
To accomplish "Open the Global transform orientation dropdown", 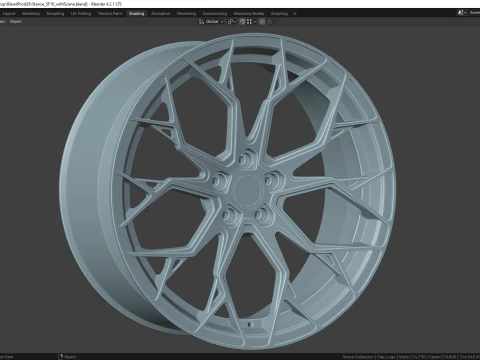I will (x=211, y=22).
